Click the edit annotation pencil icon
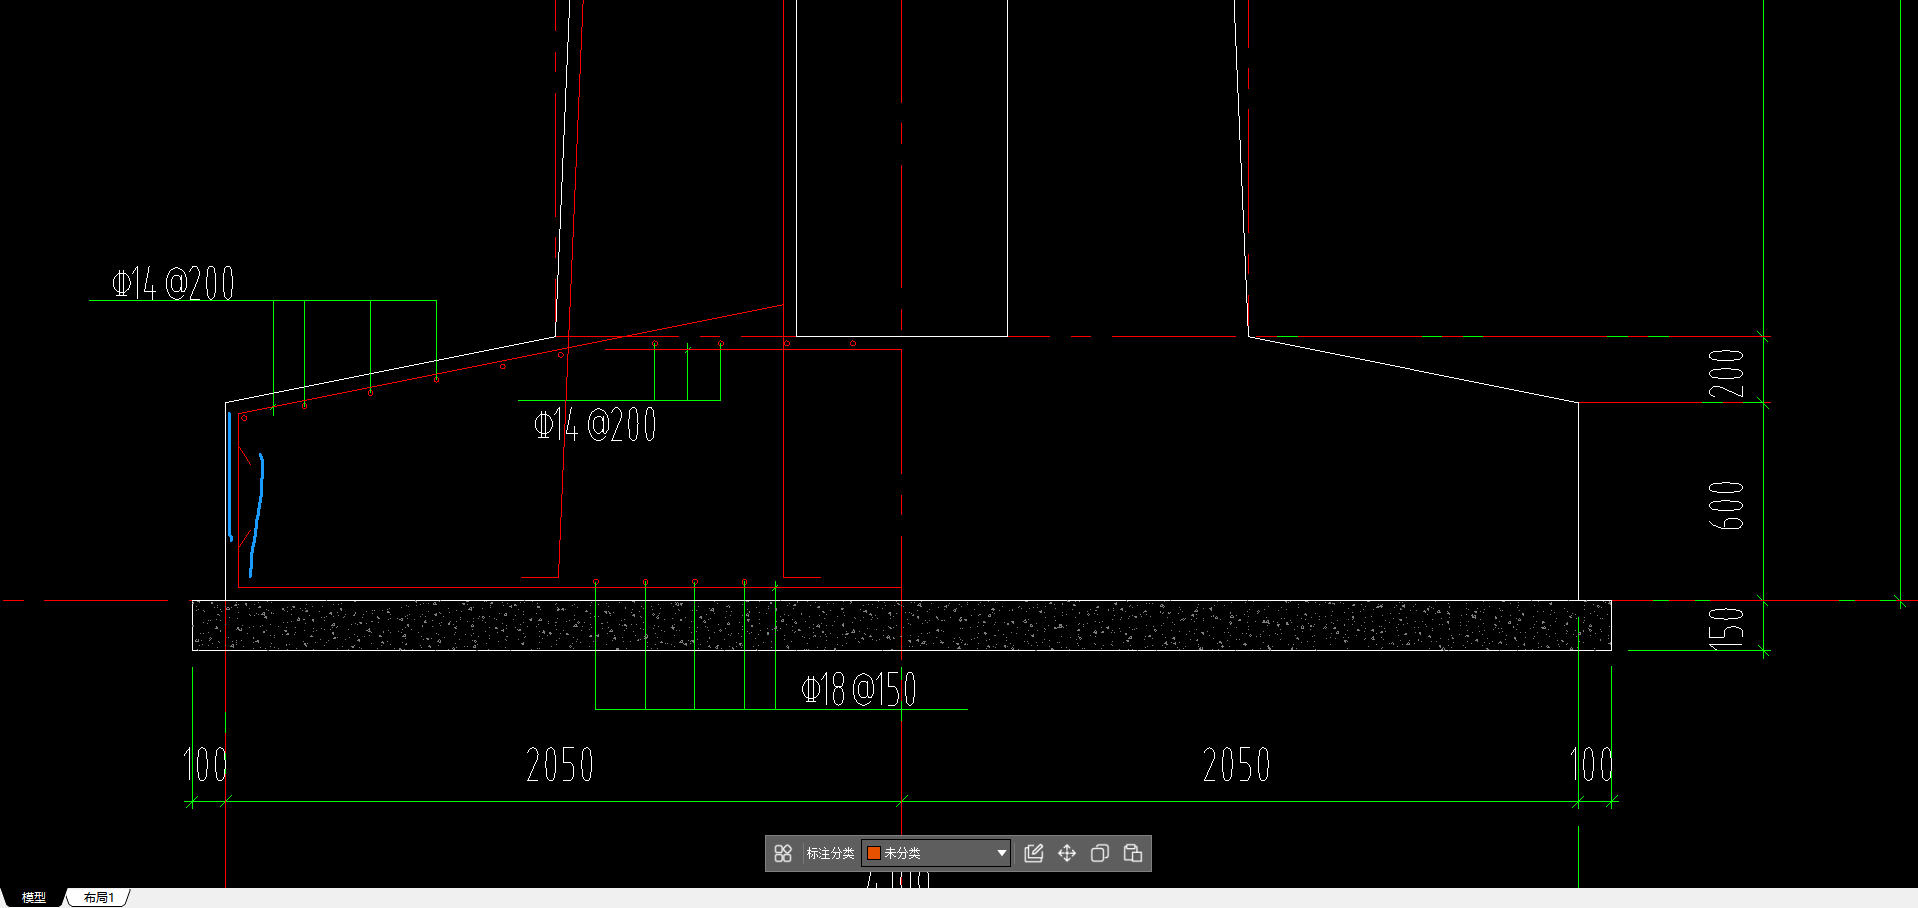 pos(1034,853)
